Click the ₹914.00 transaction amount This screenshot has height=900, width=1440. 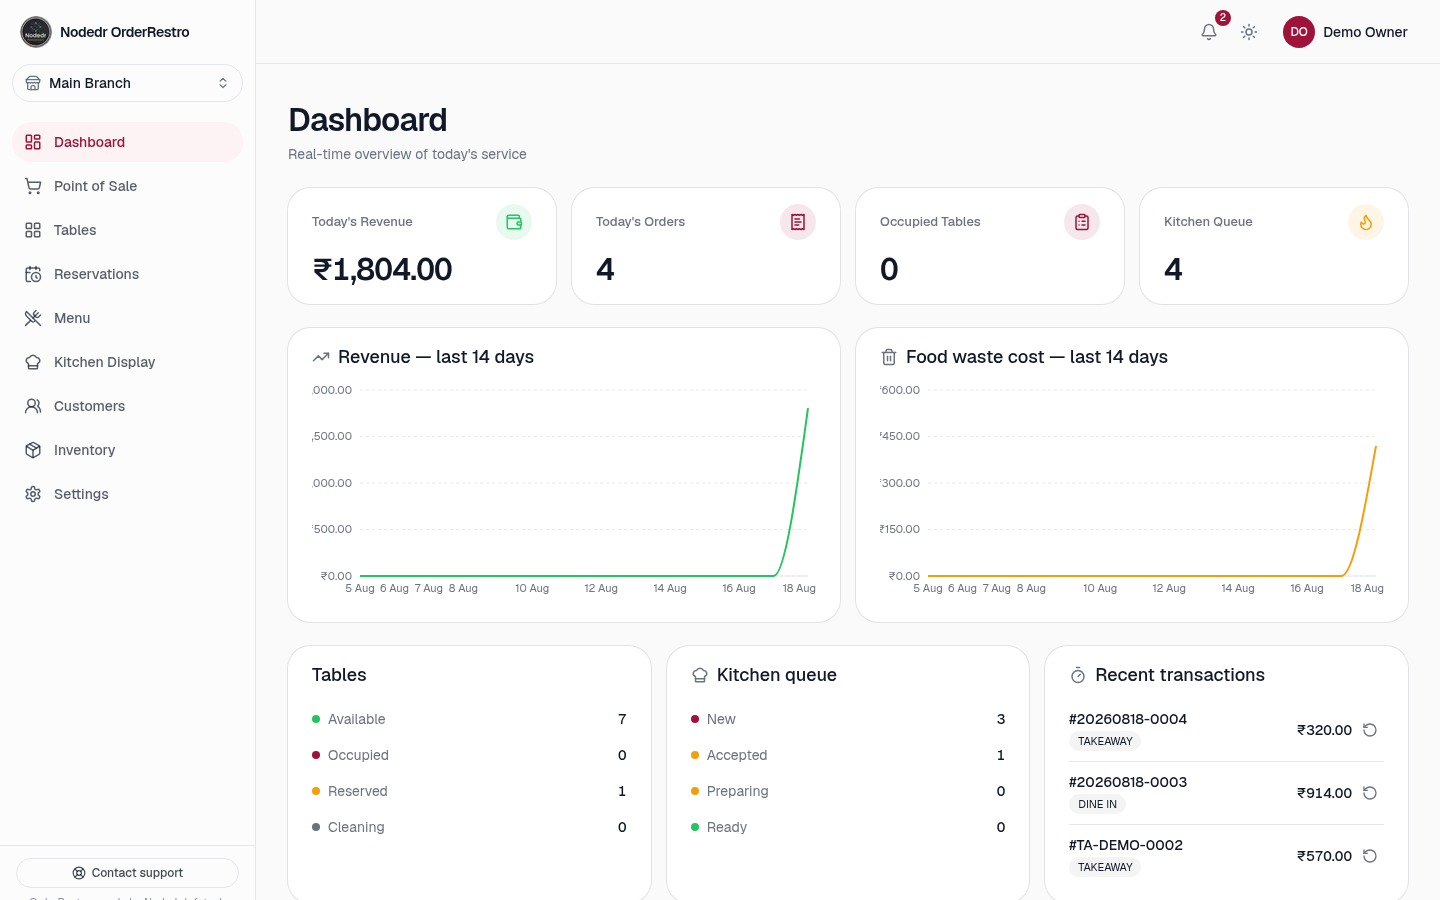click(1324, 793)
